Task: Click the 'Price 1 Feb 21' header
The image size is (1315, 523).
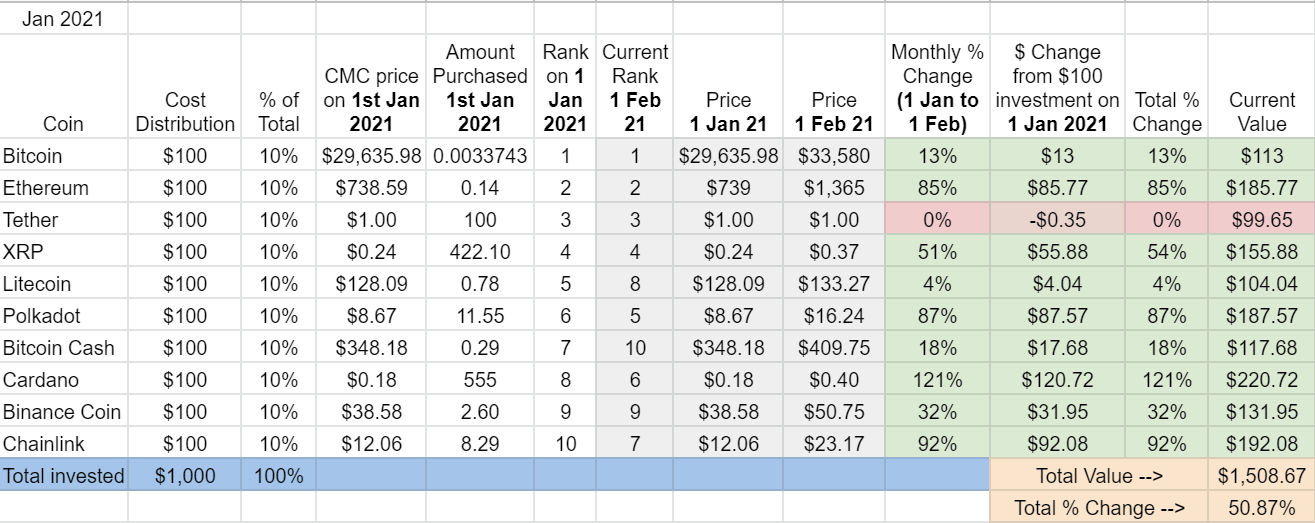Action: pos(834,87)
